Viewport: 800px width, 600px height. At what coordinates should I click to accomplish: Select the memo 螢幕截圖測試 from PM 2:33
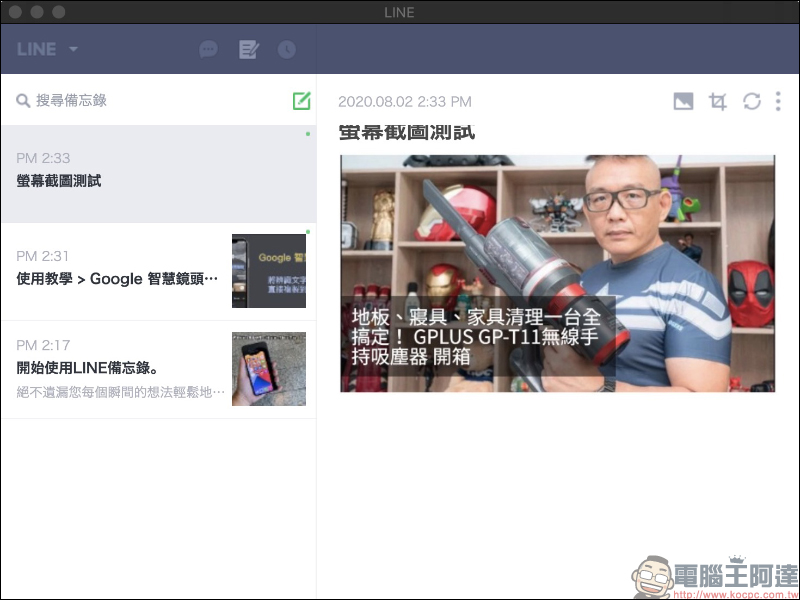coord(159,173)
